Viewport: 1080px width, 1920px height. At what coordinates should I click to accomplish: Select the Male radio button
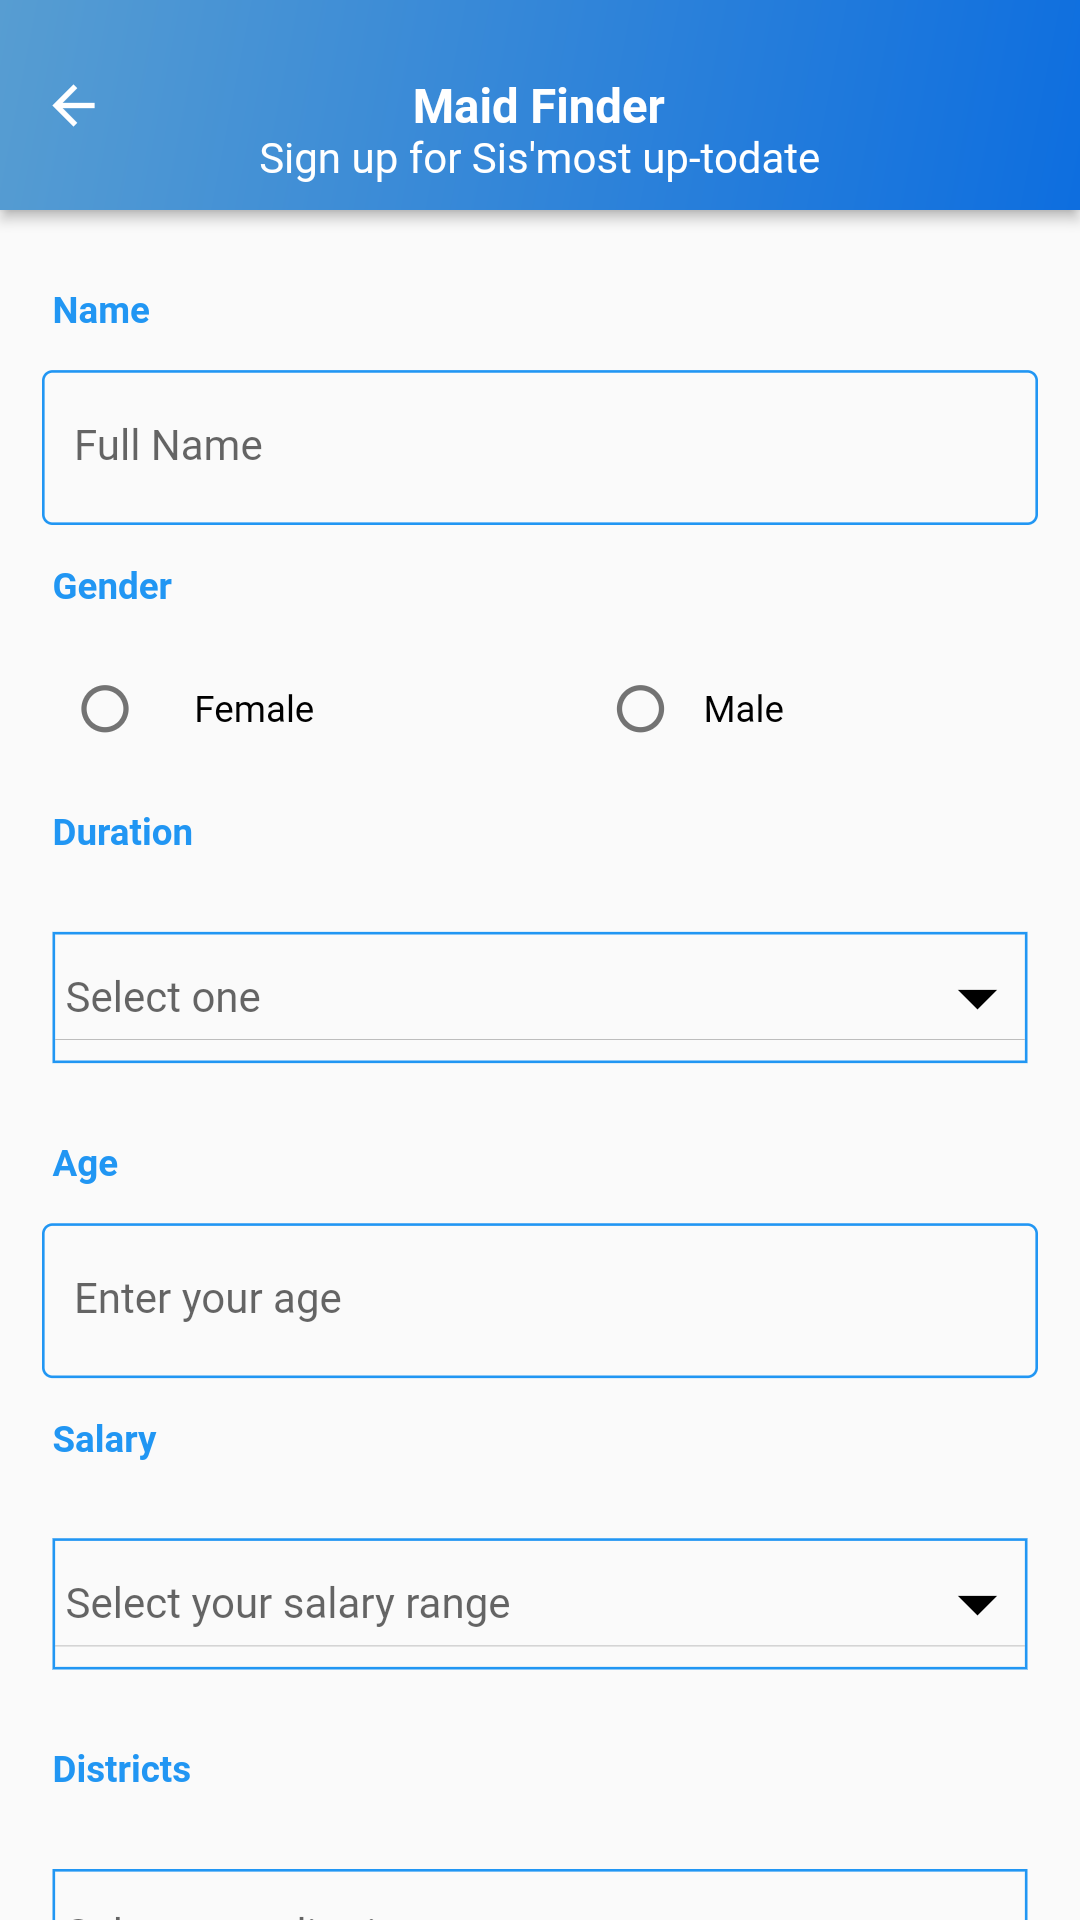pos(640,709)
